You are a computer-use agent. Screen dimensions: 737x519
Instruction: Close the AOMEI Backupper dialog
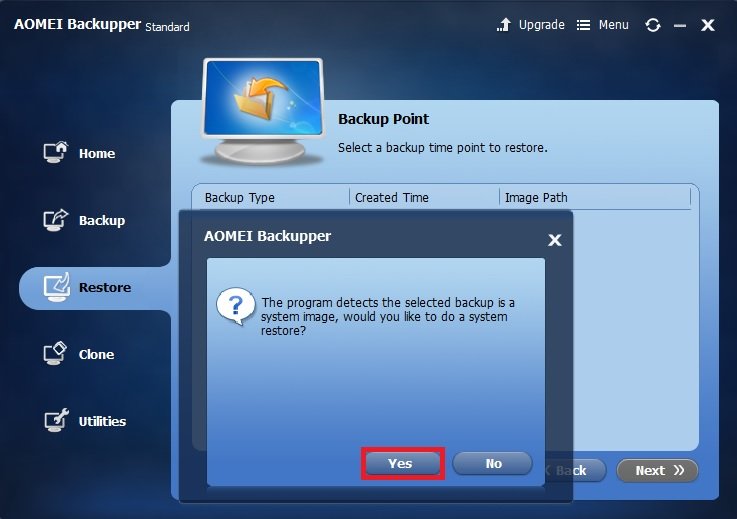[x=555, y=240]
